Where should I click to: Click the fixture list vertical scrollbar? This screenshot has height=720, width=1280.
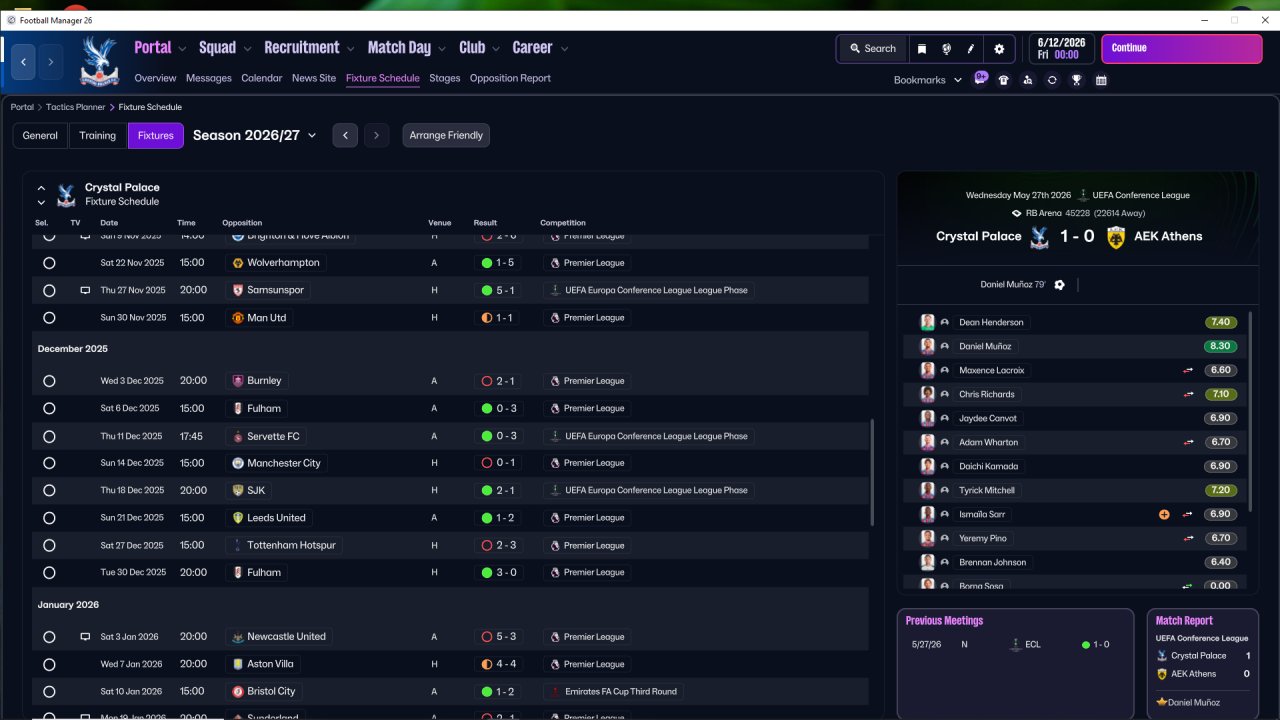pos(873,472)
